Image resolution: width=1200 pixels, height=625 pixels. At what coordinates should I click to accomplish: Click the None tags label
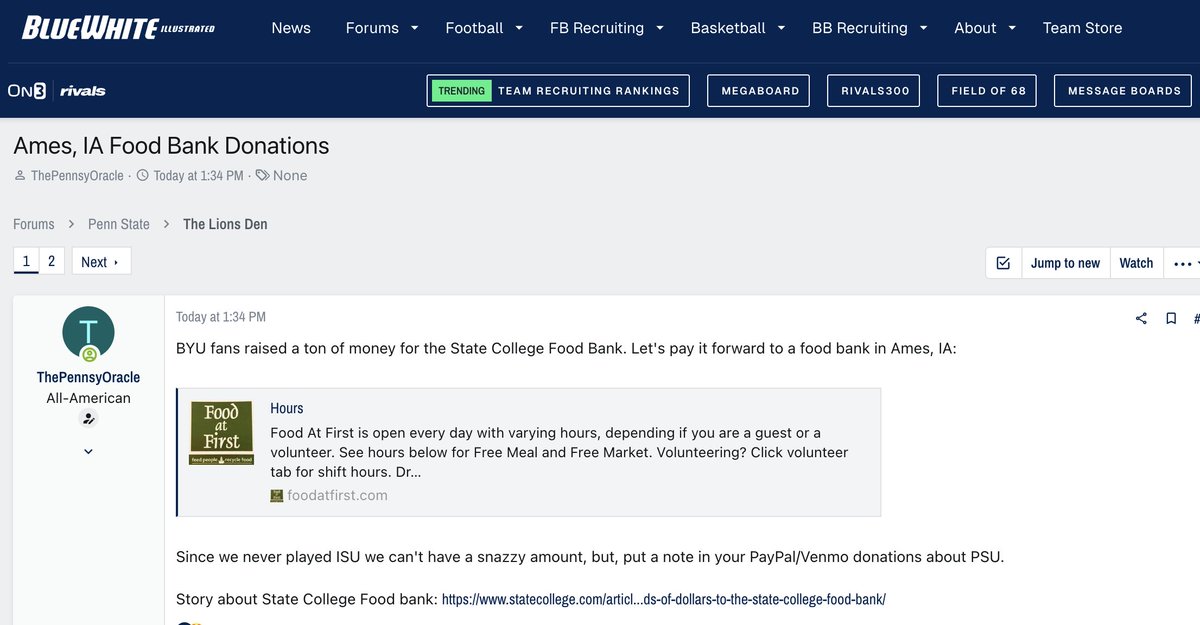290,175
